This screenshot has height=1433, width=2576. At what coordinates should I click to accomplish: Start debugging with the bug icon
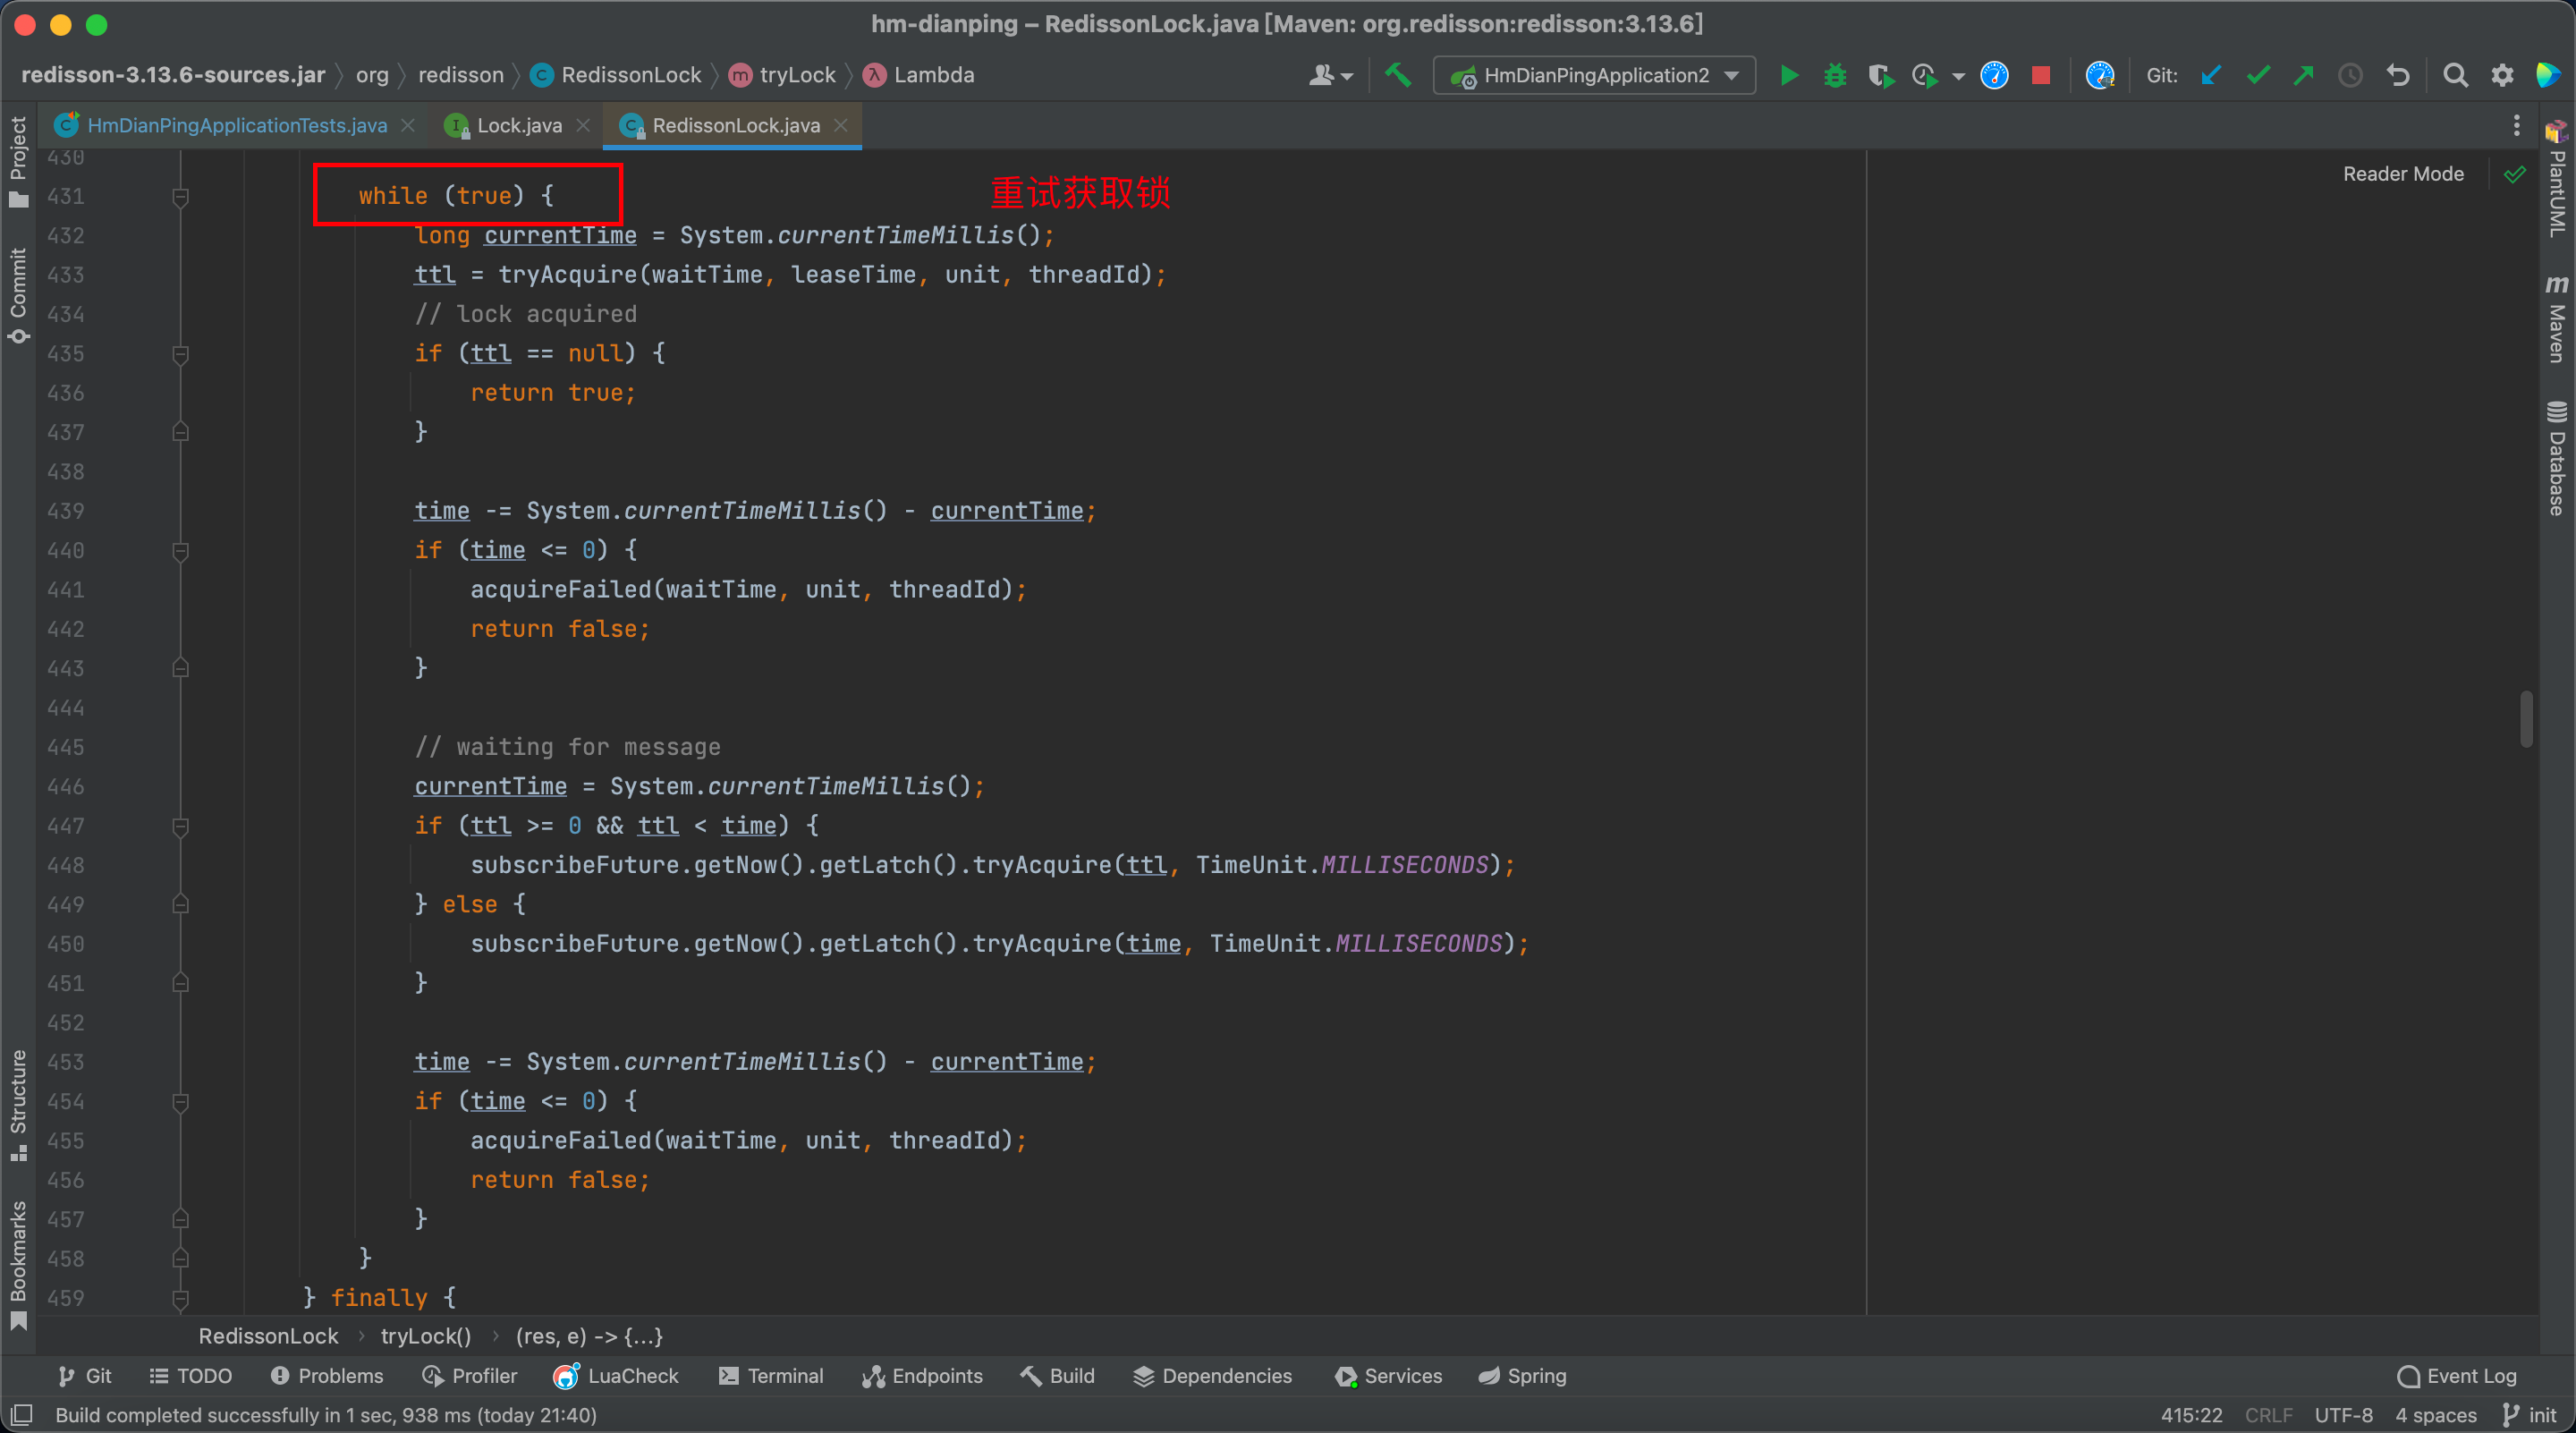[1835, 75]
